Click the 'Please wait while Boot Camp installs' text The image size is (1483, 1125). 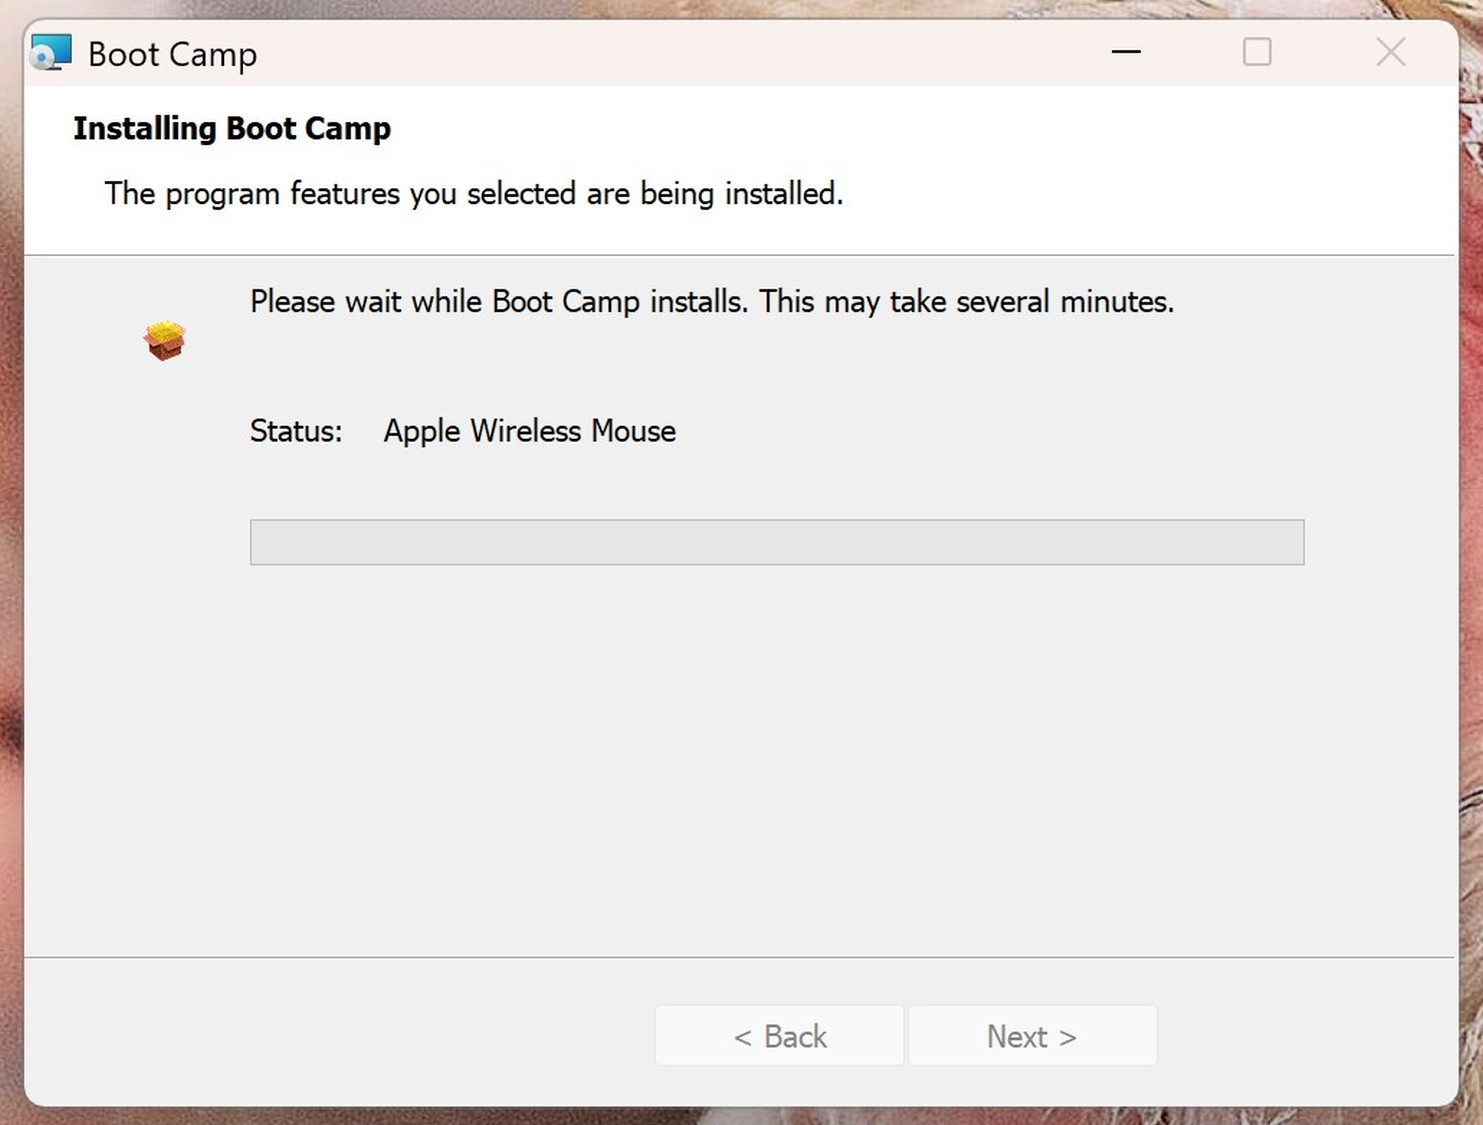point(498,301)
